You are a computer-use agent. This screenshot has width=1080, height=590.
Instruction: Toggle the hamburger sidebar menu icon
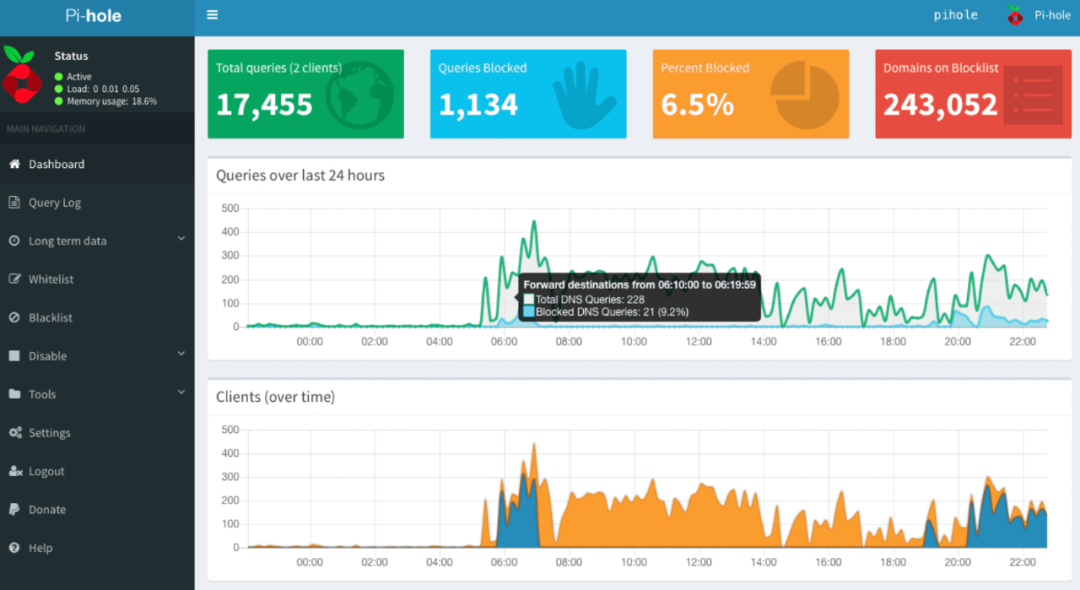click(x=212, y=14)
